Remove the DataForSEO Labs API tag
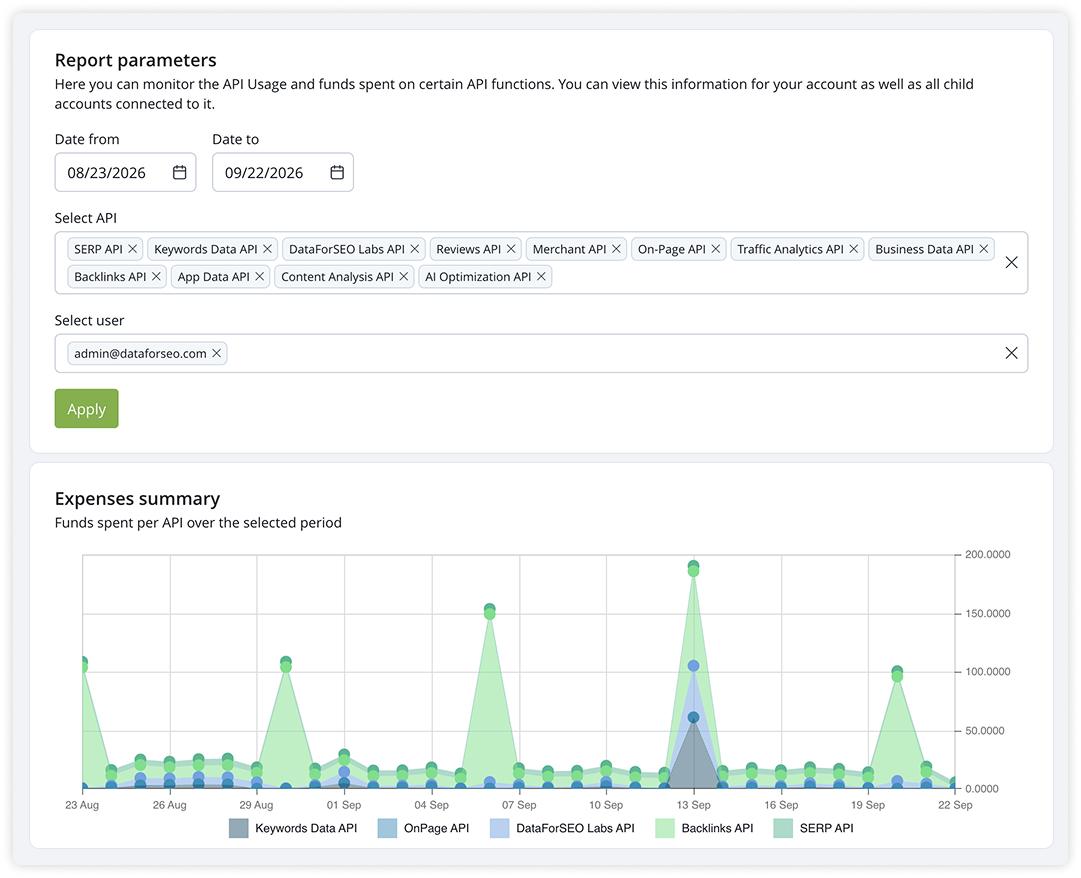 tap(415, 249)
